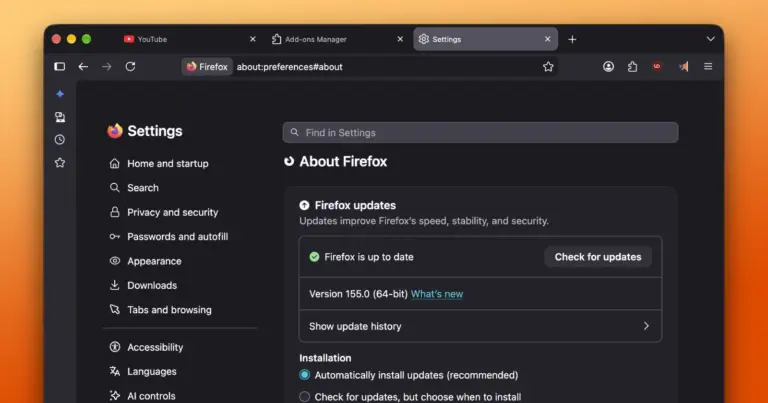Open the Extensions puzzle icon
768x403 pixels.
(x=632, y=67)
